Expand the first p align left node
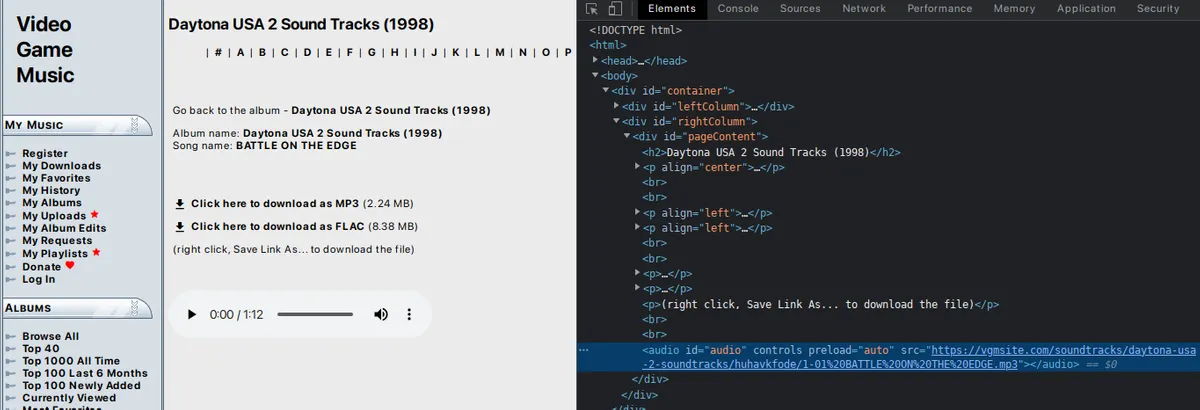Viewport: 1200px width, 410px height. (x=638, y=213)
